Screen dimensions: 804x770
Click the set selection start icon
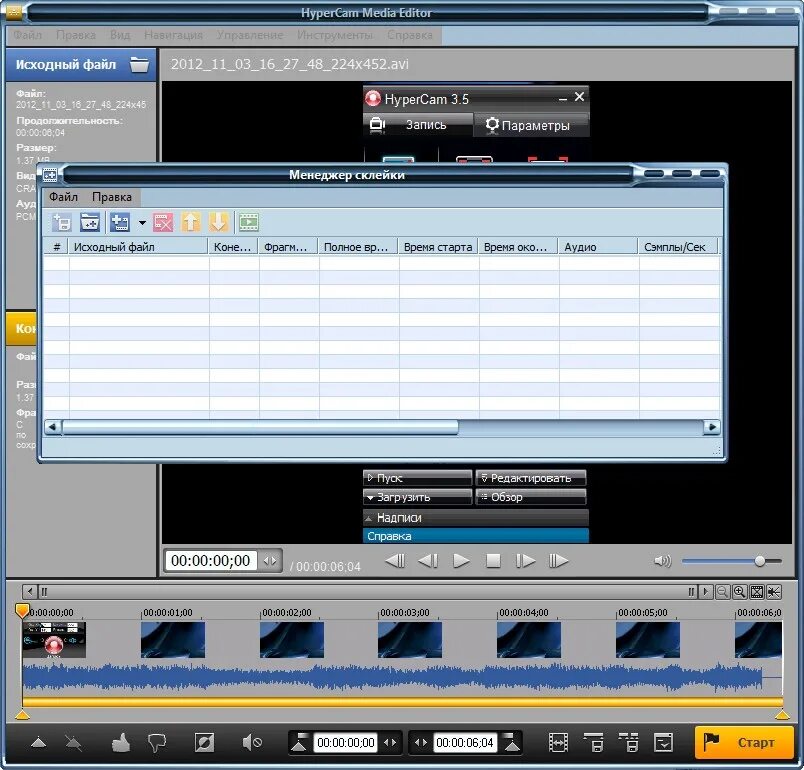[299, 743]
